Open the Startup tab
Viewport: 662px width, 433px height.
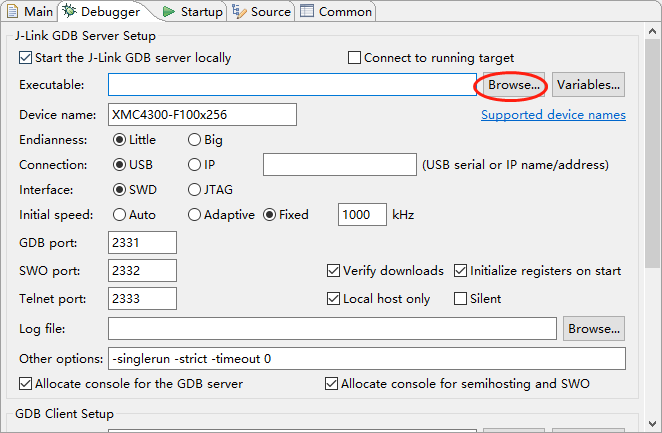pos(193,11)
